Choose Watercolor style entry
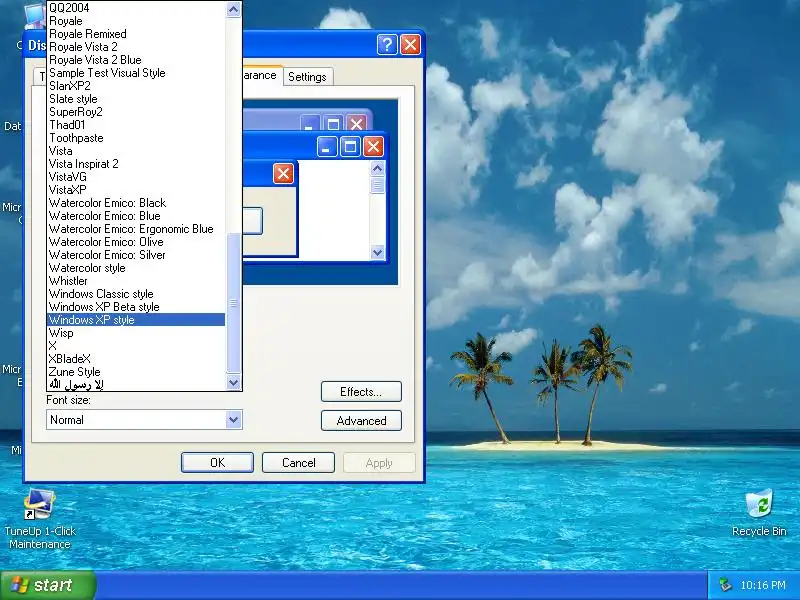Image resolution: width=800 pixels, height=600 pixels. click(136, 268)
